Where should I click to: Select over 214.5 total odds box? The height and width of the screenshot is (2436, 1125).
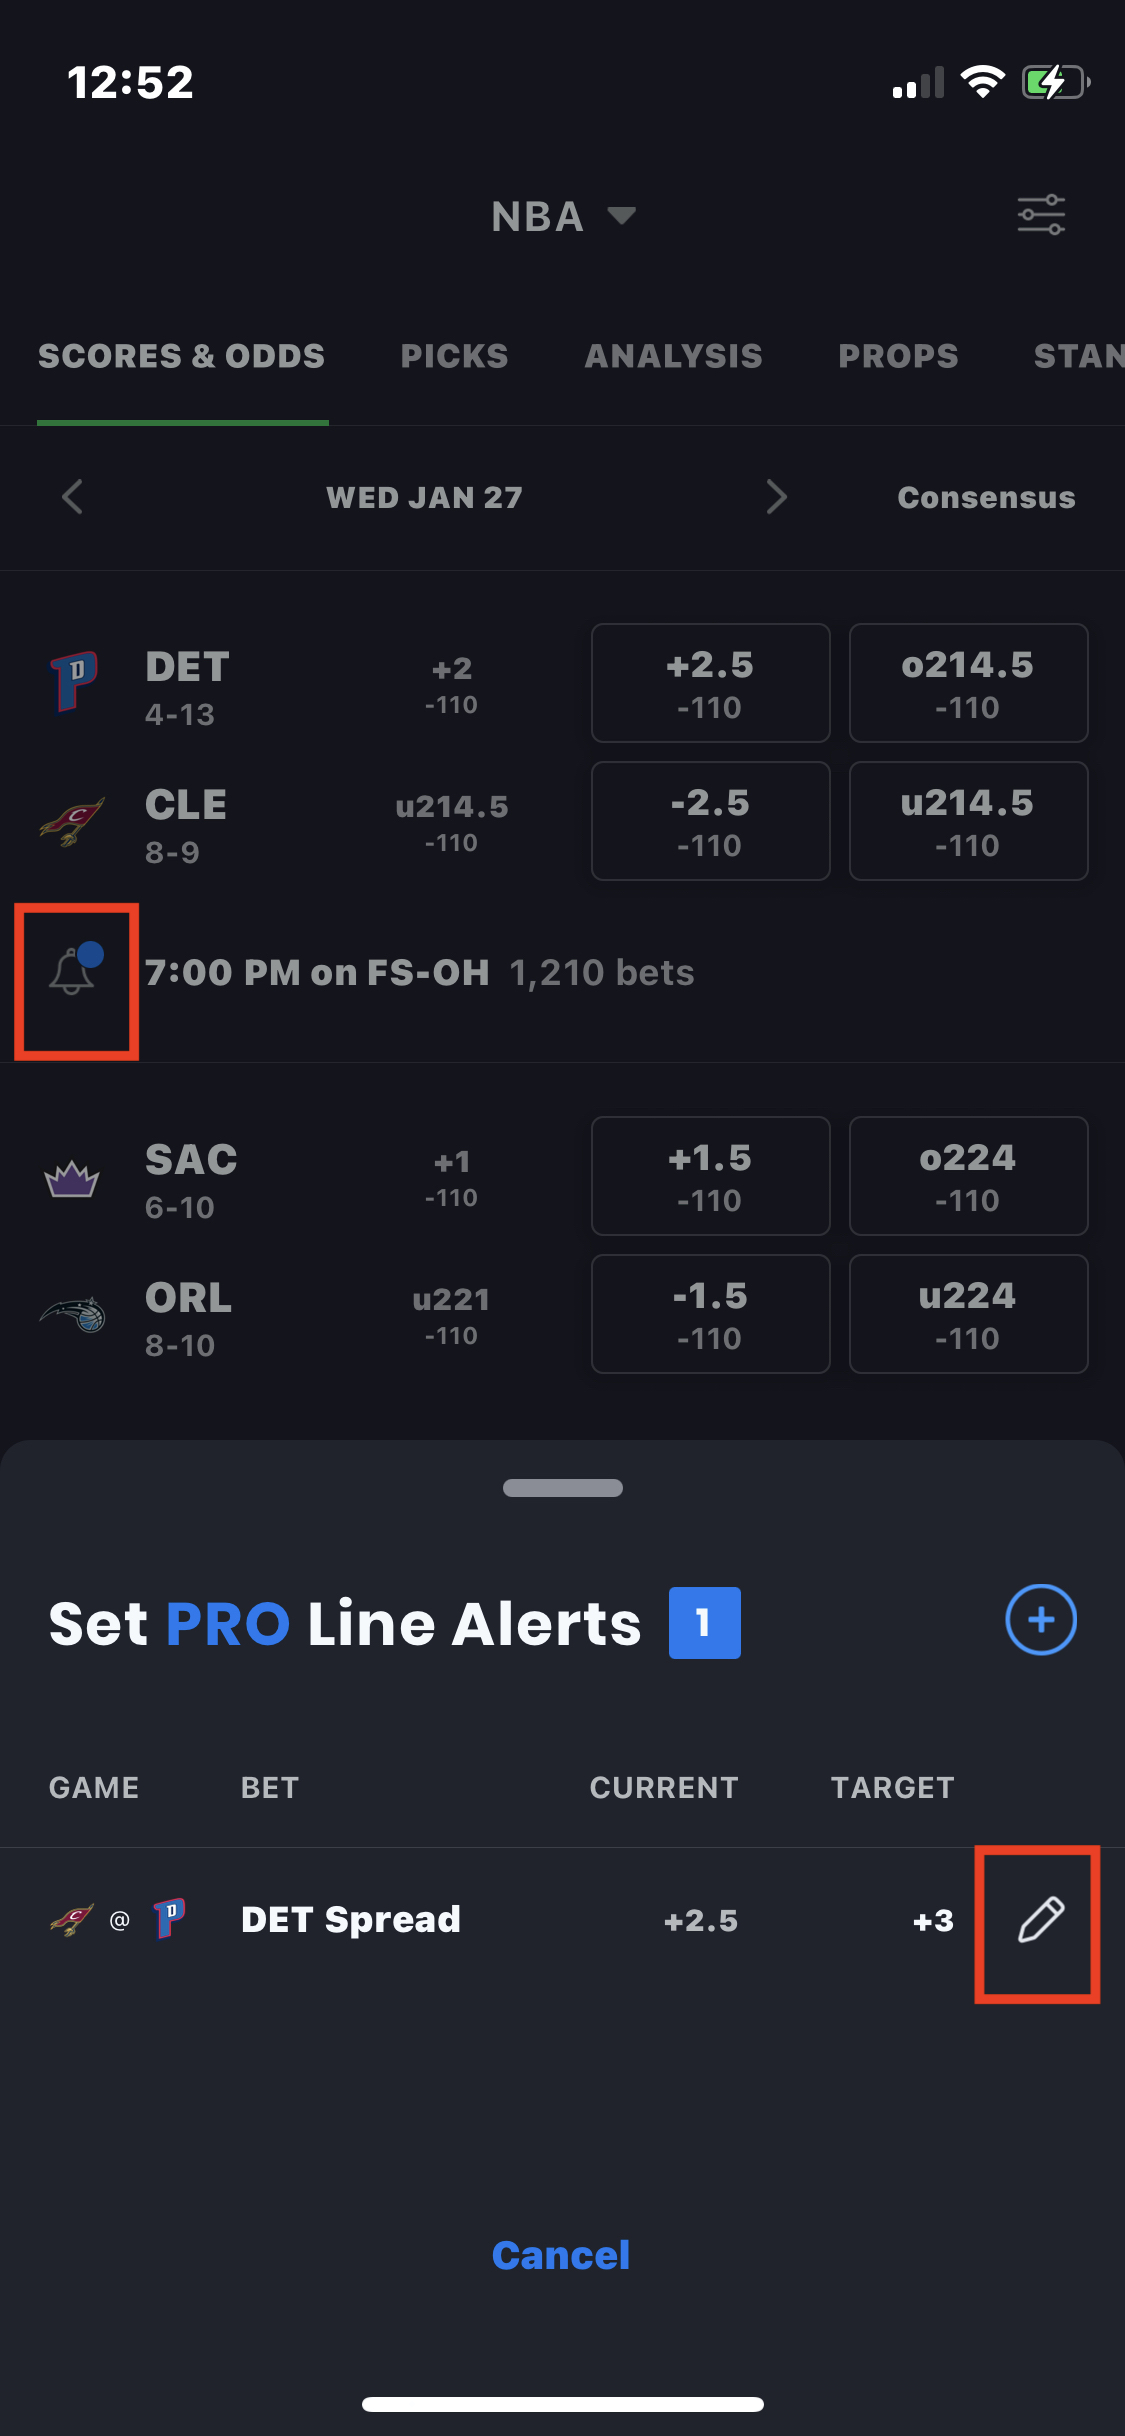968,684
